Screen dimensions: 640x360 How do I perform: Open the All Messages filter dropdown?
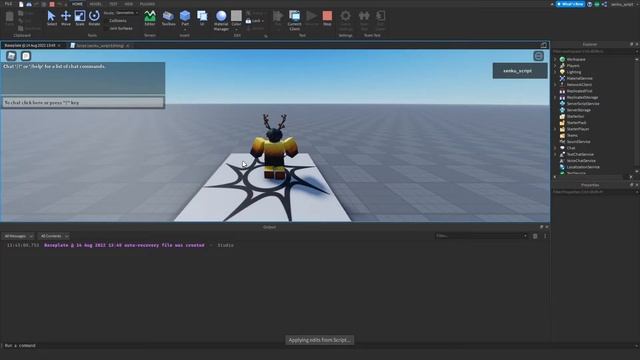coord(18,236)
